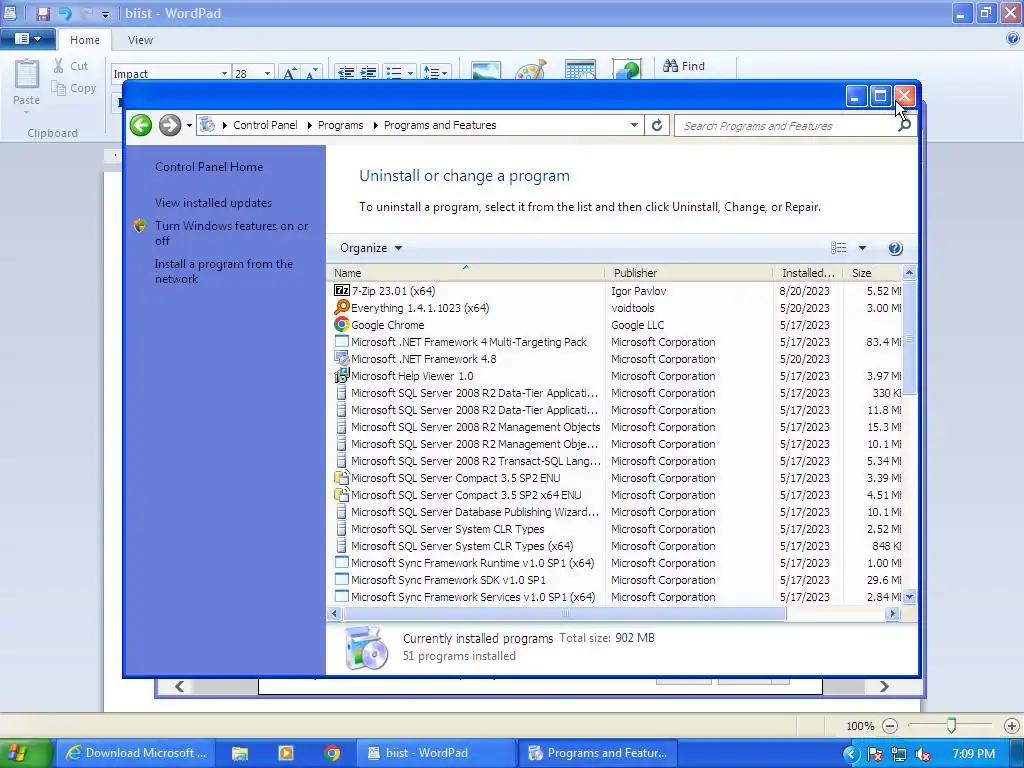Open the view options dropdown arrow
The width and height of the screenshot is (1024, 768).
click(862, 248)
